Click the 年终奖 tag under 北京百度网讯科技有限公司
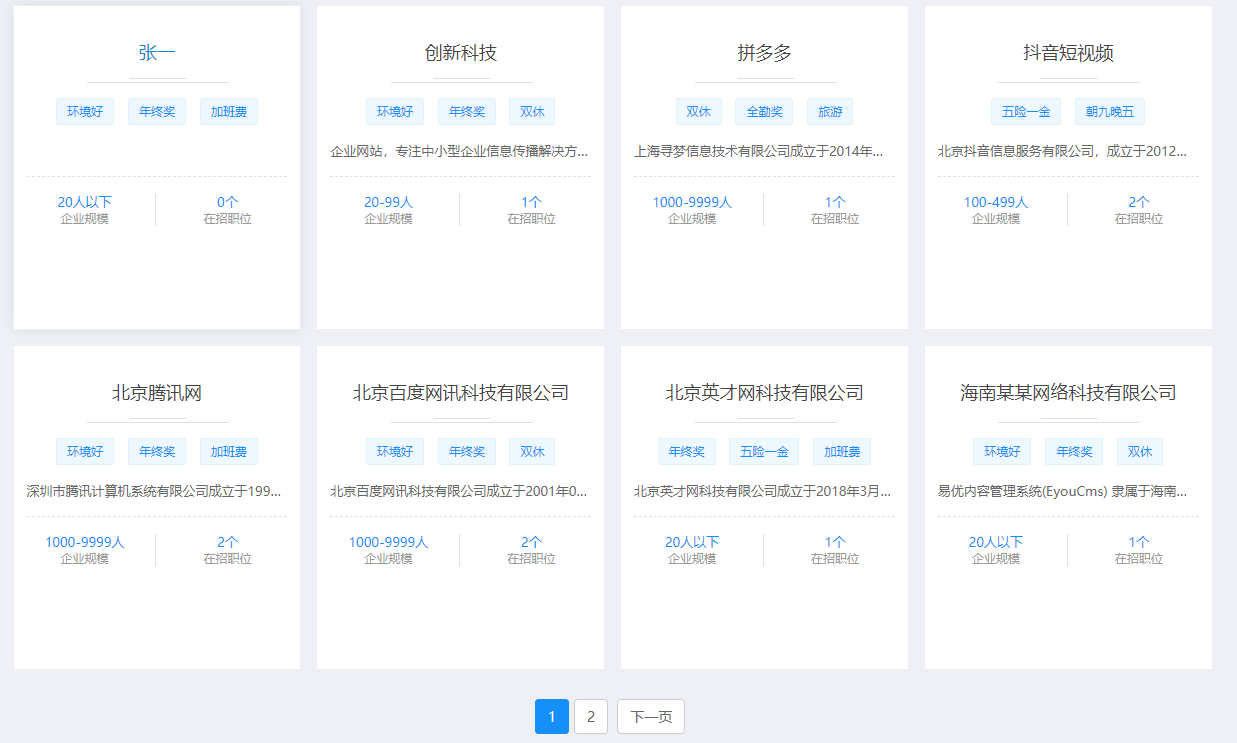This screenshot has width=1237, height=743. 467,452
